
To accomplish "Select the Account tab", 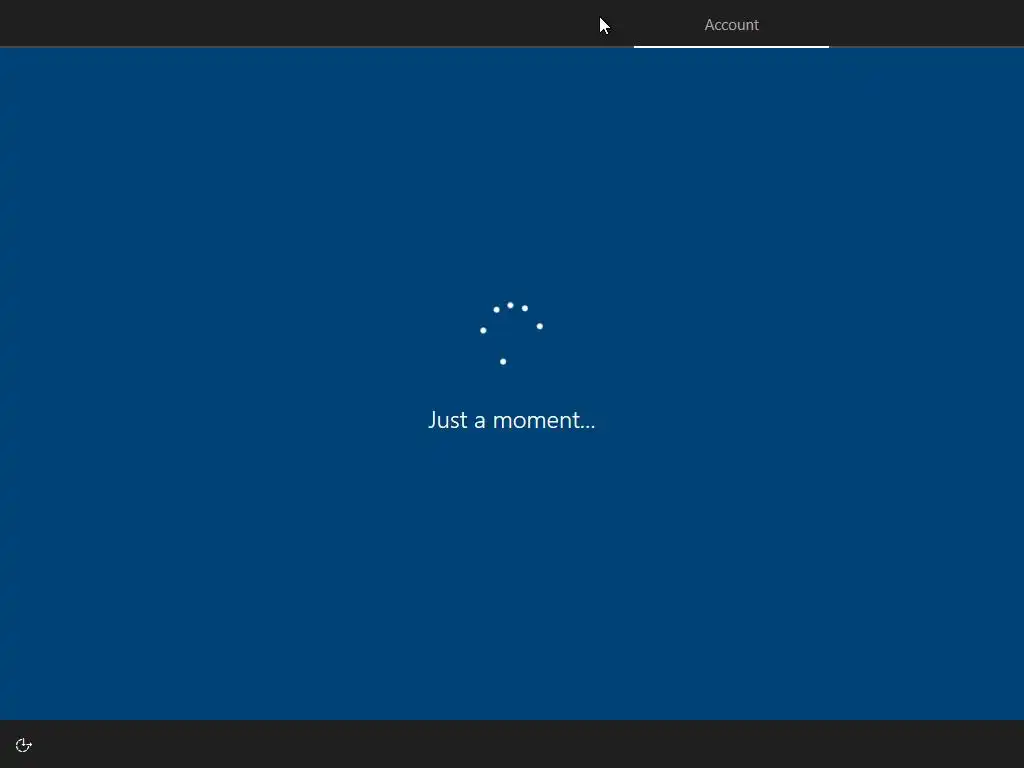I will pos(731,25).
